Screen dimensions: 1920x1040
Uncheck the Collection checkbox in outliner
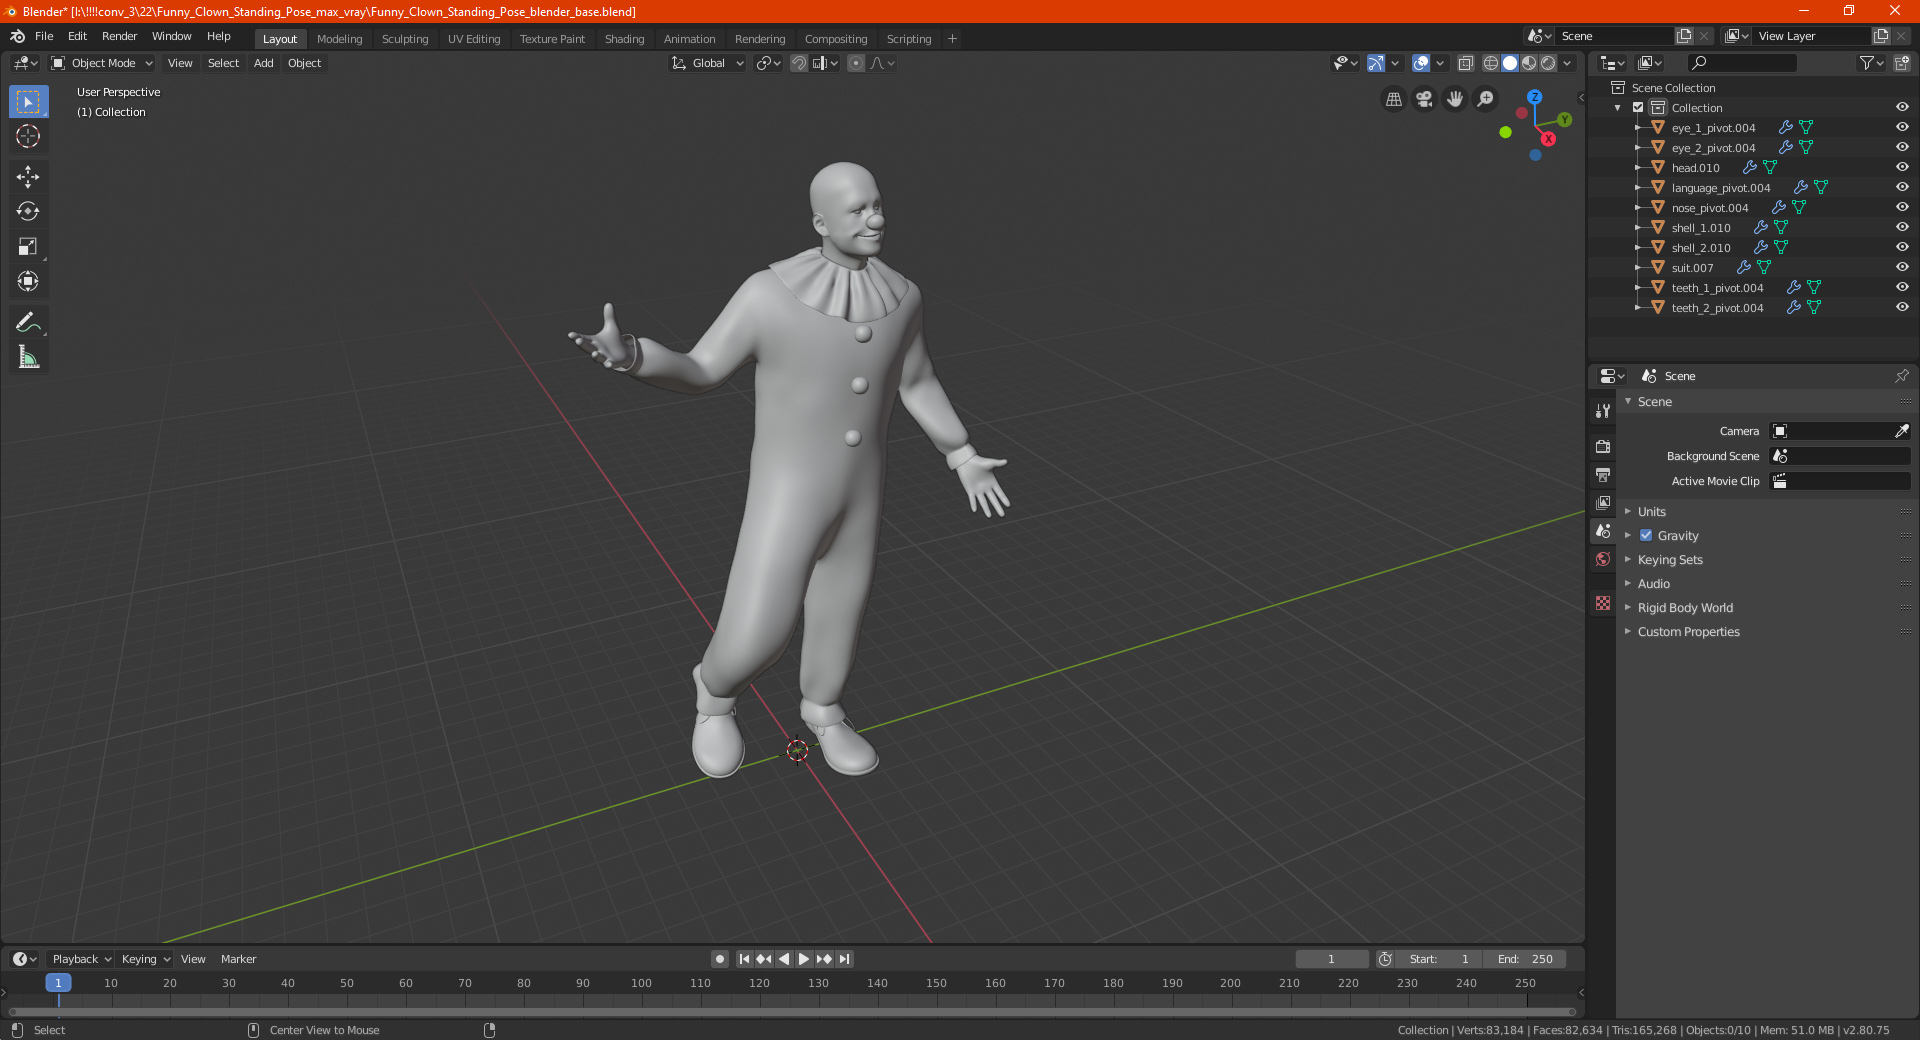[1638, 107]
